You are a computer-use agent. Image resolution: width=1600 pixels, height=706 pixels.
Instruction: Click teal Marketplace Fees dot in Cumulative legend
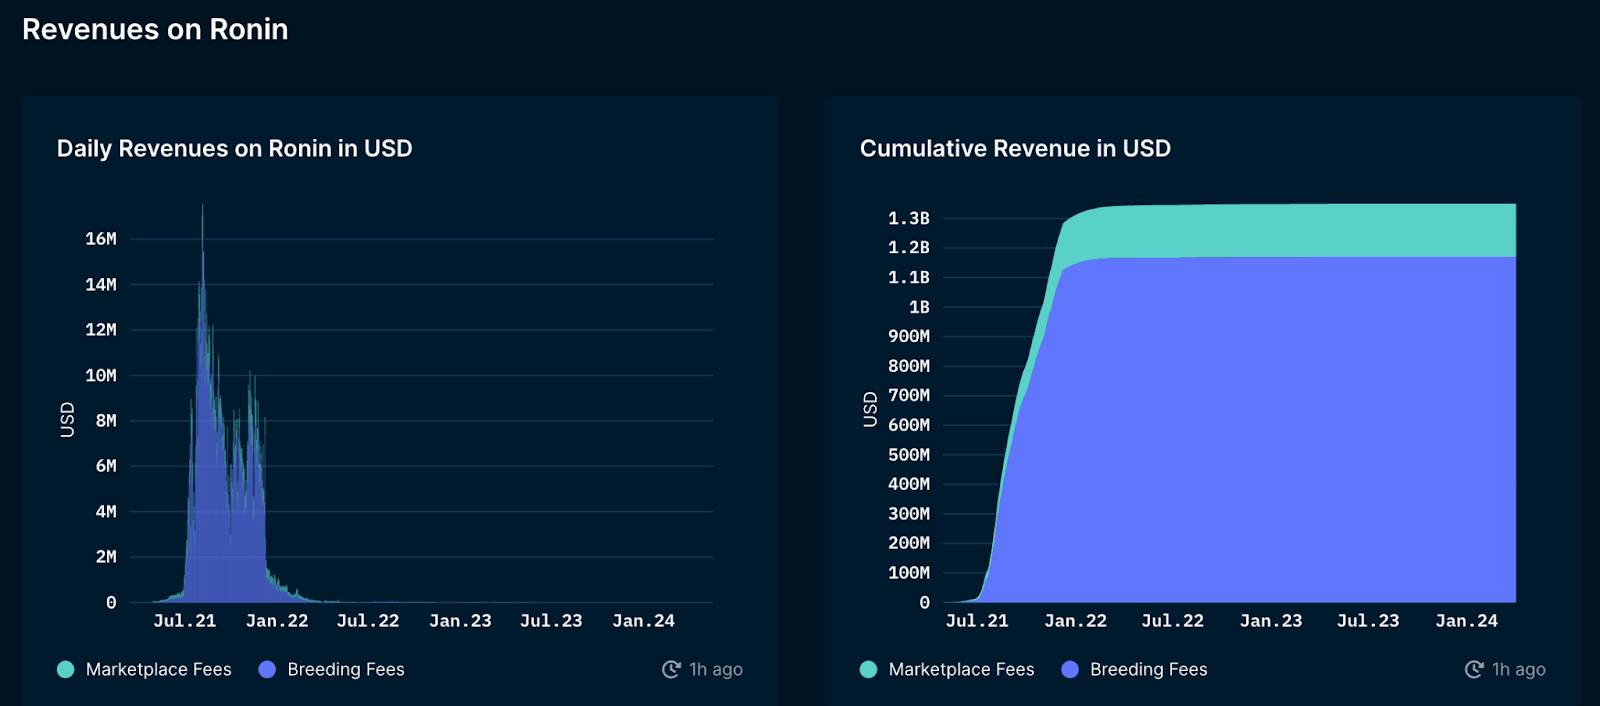[869, 670]
